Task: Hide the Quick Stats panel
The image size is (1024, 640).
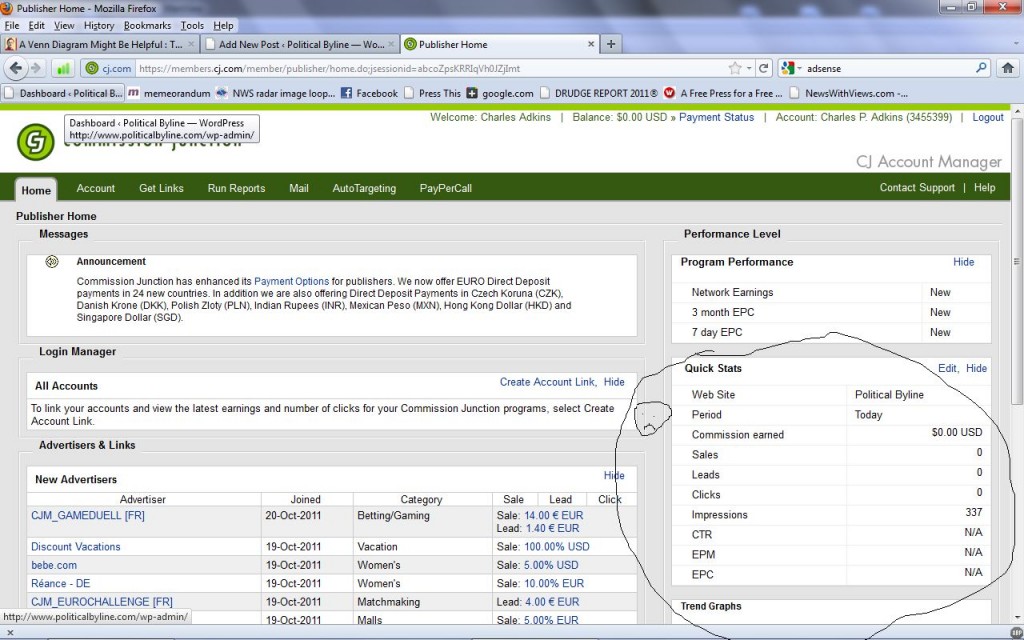Action: [x=976, y=368]
